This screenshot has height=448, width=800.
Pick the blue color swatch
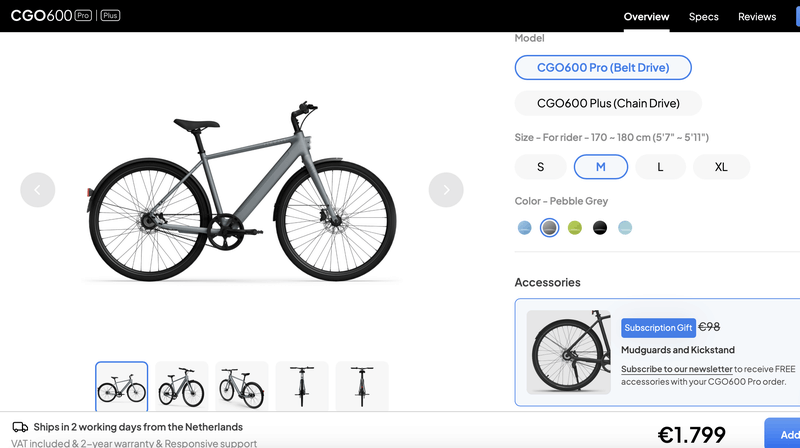click(x=524, y=228)
